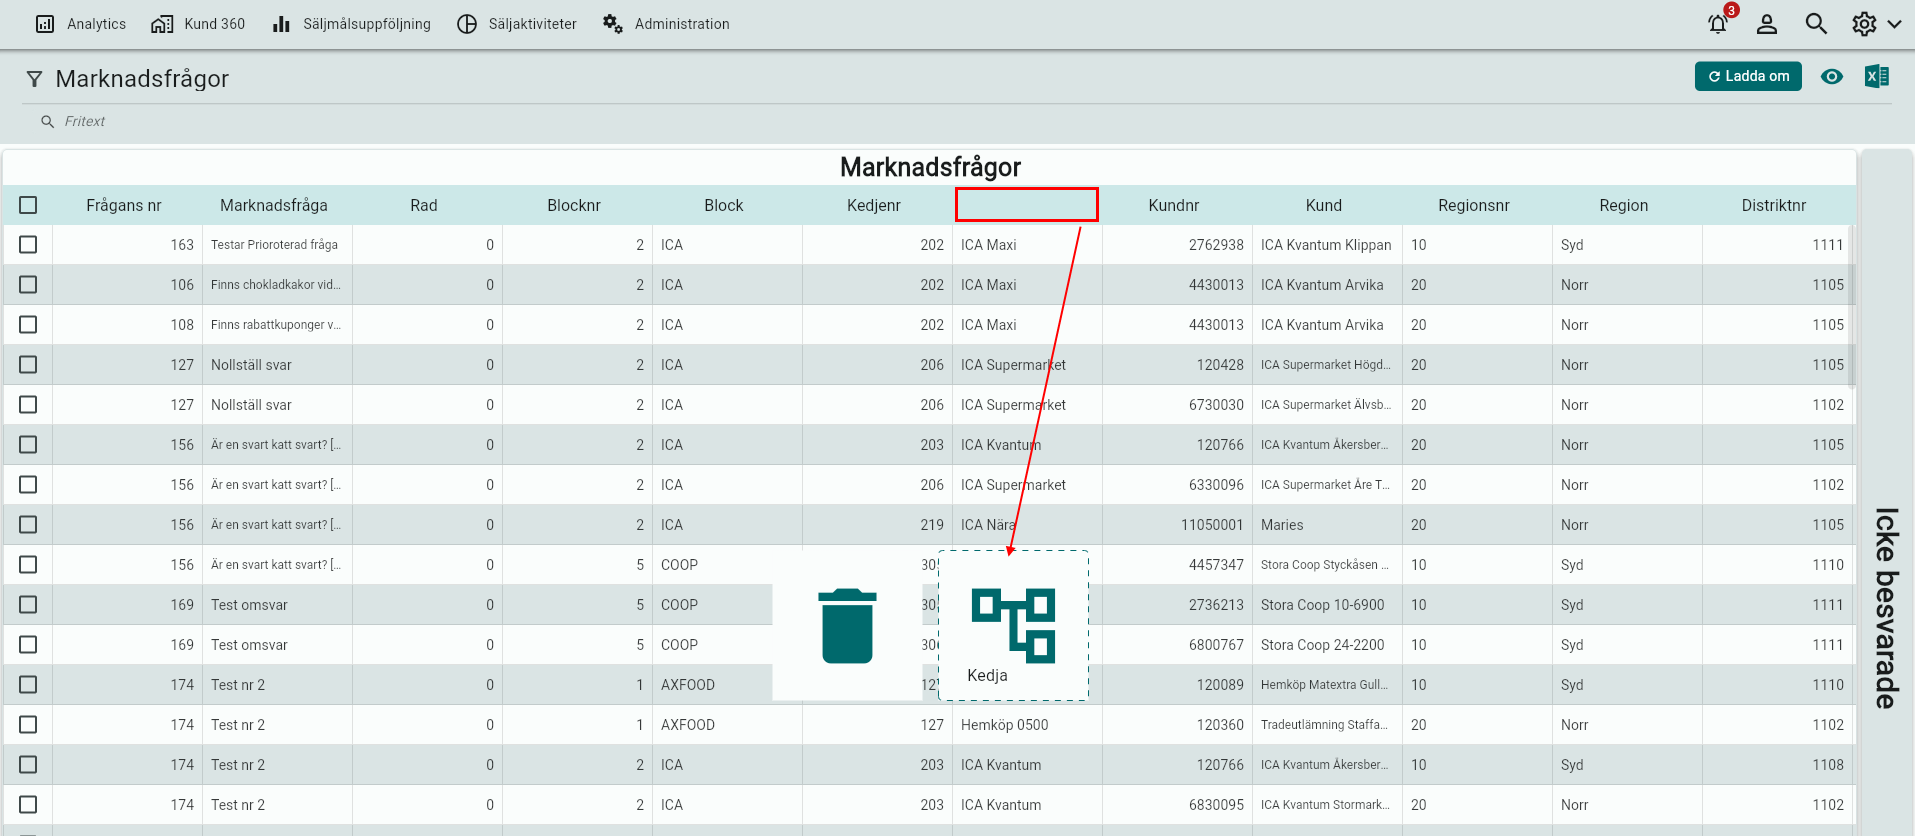Click the Säljaktiviteter pie chart icon
The height and width of the screenshot is (836, 1915).
(467, 24)
